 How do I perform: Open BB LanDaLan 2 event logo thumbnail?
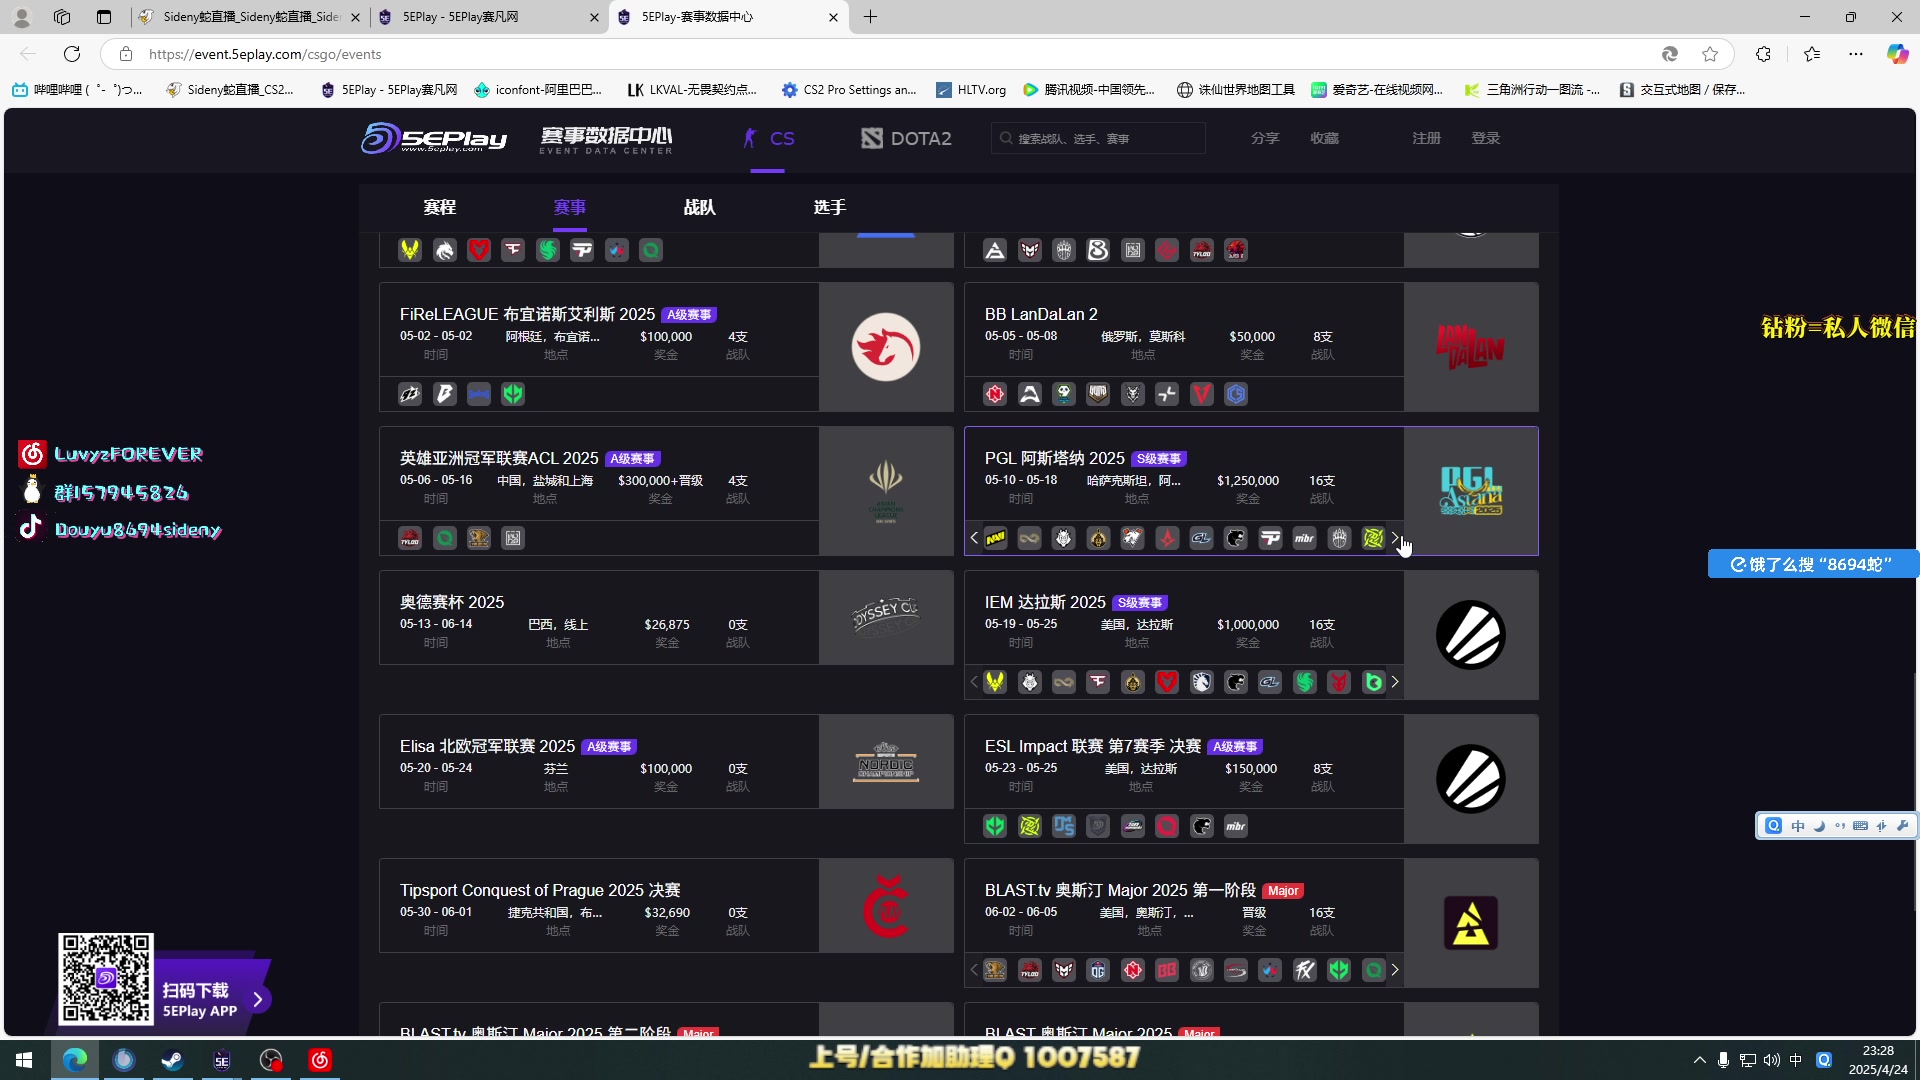pyautogui.click(x=1471, y=347)
